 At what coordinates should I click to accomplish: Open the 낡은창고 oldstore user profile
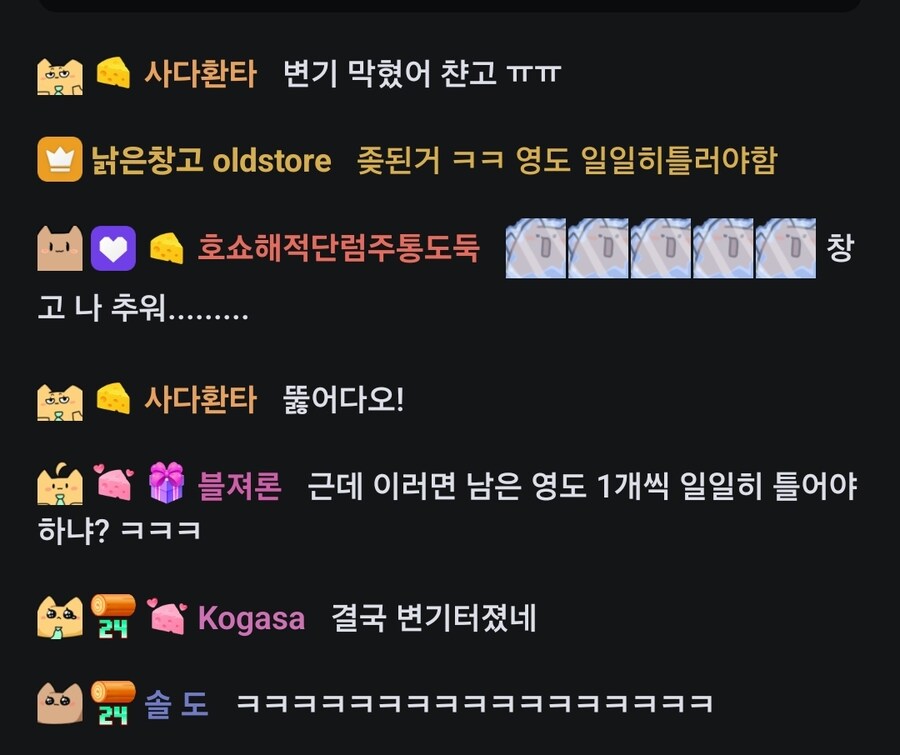[x=211, y=160]
